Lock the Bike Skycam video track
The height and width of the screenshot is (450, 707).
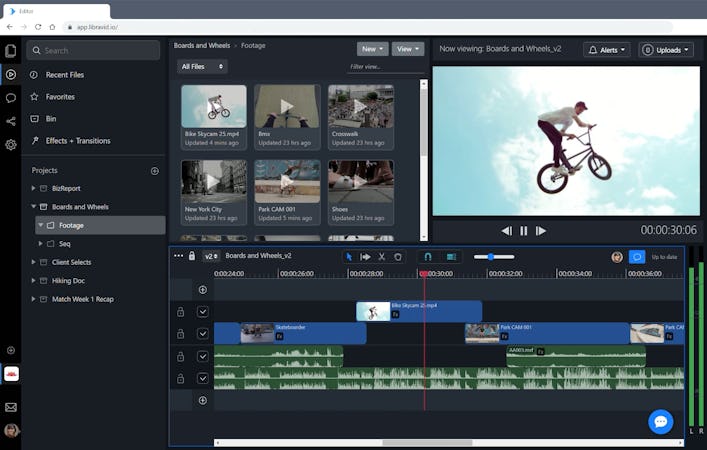coord(180,312)
